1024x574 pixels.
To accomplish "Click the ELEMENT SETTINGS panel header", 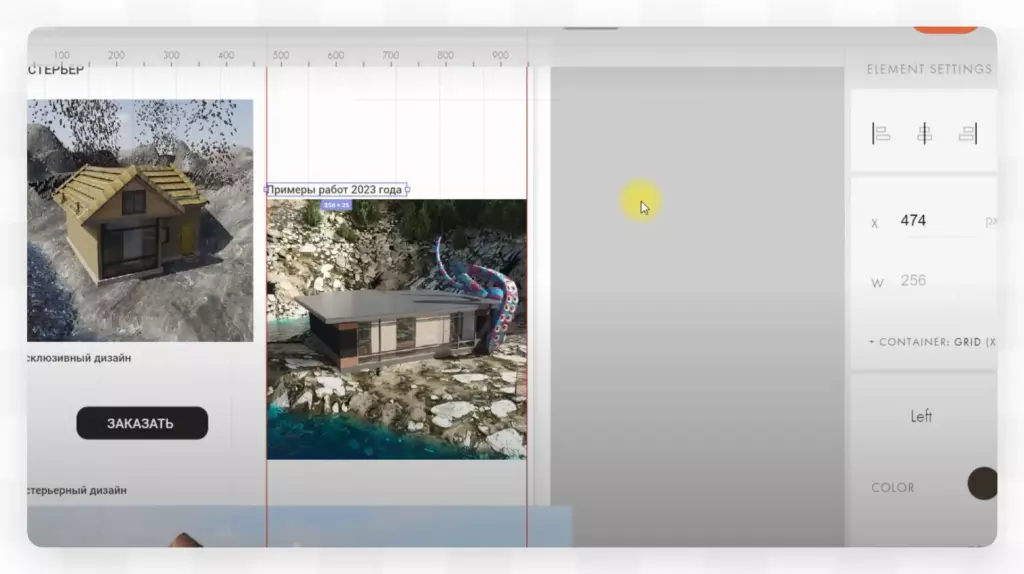I will tap(929, 69).
